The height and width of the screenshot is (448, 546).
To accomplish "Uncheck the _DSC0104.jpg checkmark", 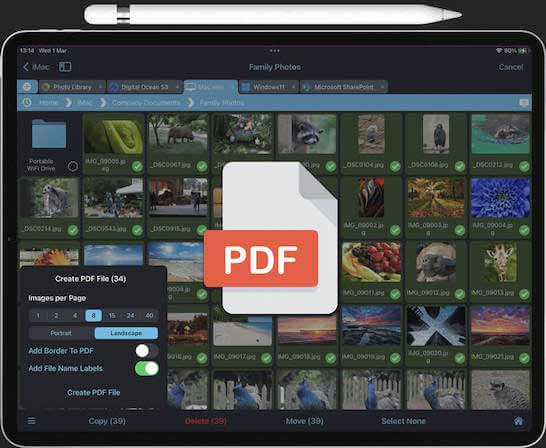I will pyautogui.click(x=395, y=166).
